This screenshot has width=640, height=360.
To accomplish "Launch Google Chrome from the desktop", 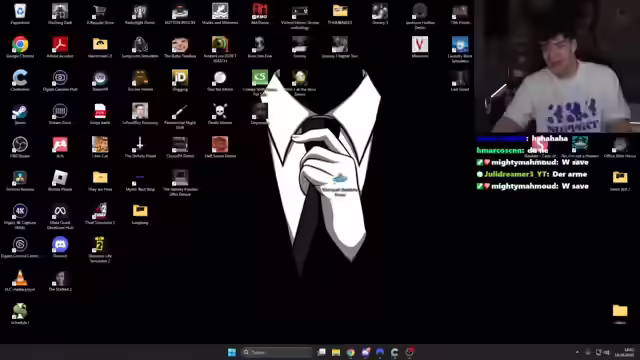I will [x=20, y=44].
